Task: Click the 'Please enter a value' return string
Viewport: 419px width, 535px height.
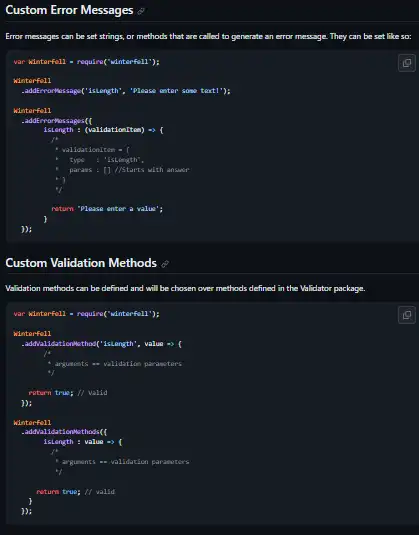Action: (118, 208)
